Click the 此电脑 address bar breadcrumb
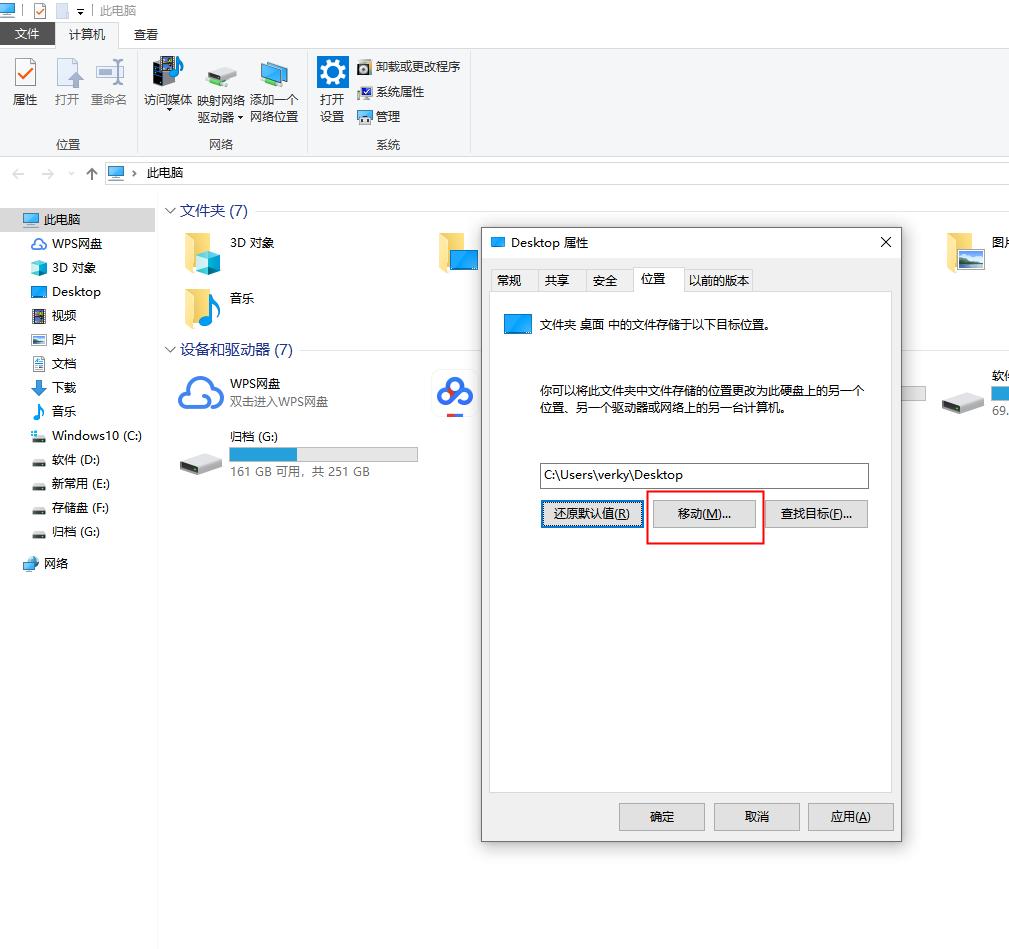This screenshot has height=949, width=1009. [165, 173]
